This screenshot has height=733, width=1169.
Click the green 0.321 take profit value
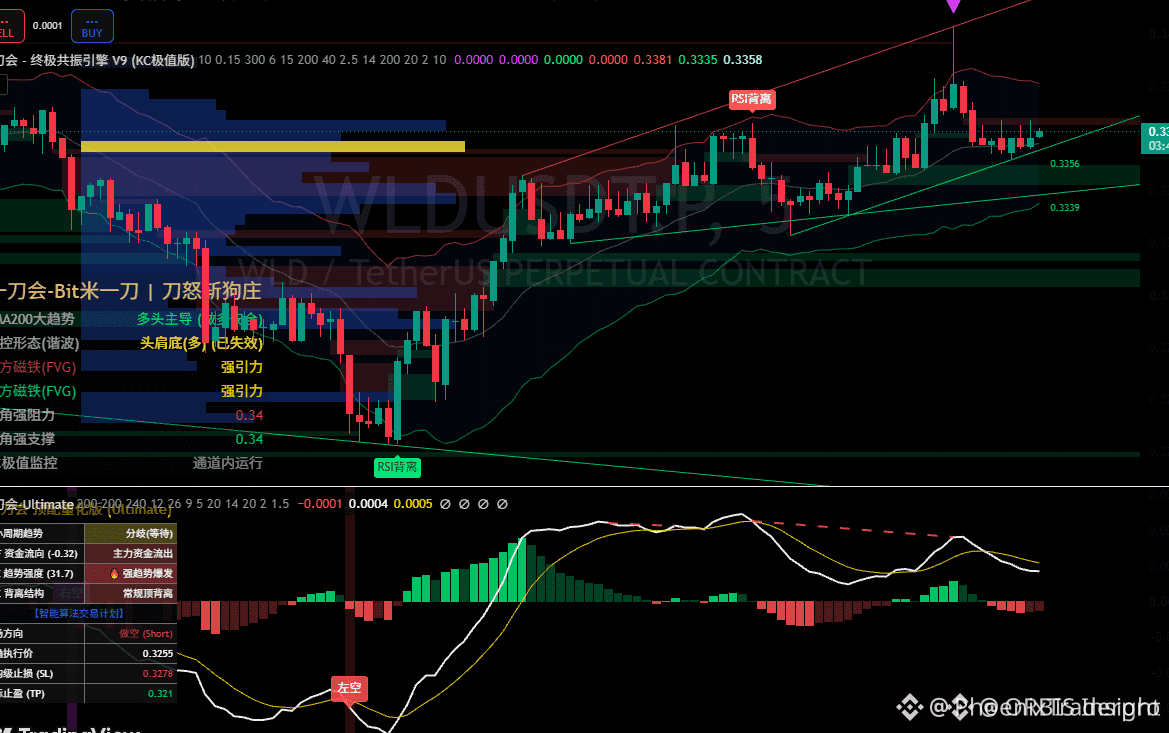tap(160, 694)
